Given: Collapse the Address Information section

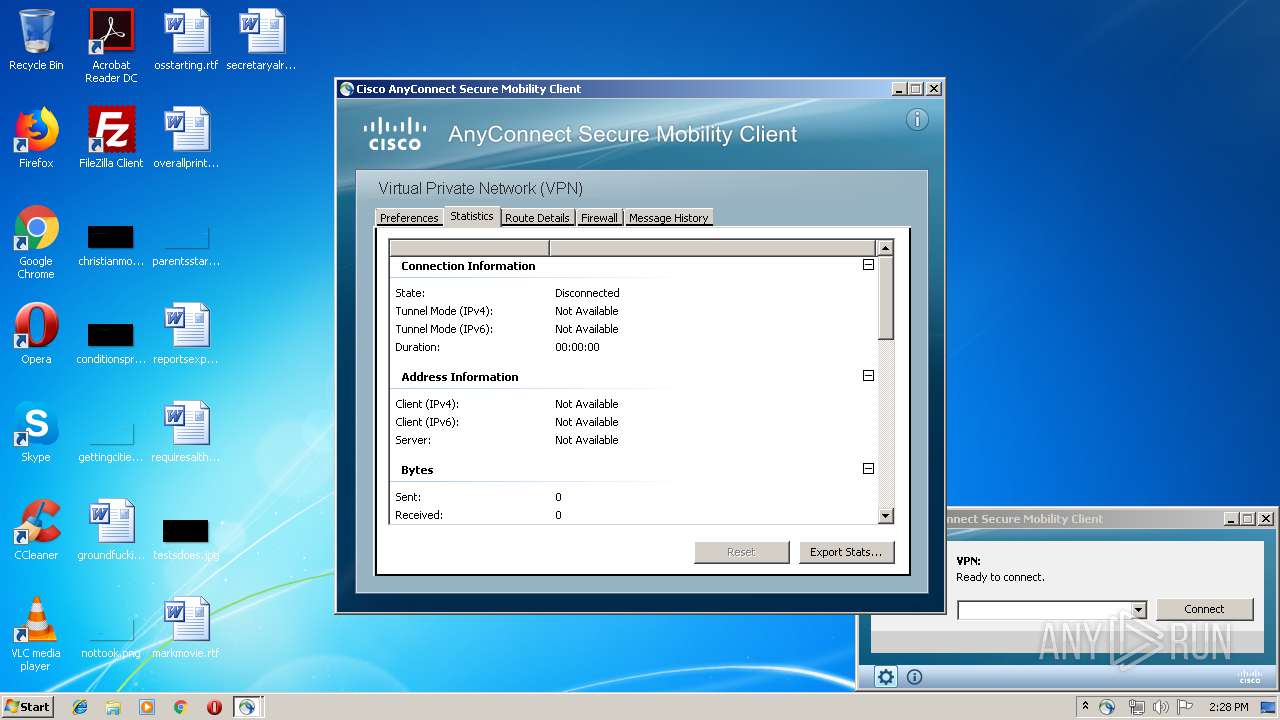Looking at the screenshot, I should (x=868, y=376).
